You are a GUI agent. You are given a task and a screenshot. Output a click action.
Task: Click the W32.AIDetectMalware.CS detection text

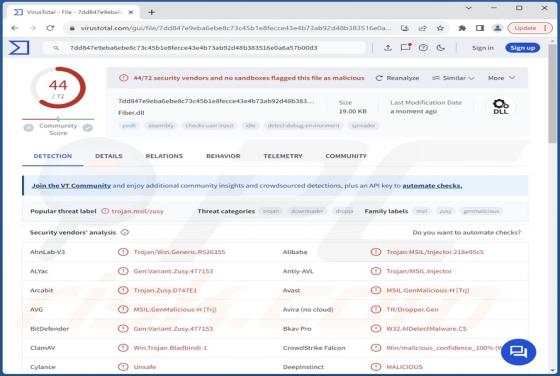click(426, 329)
